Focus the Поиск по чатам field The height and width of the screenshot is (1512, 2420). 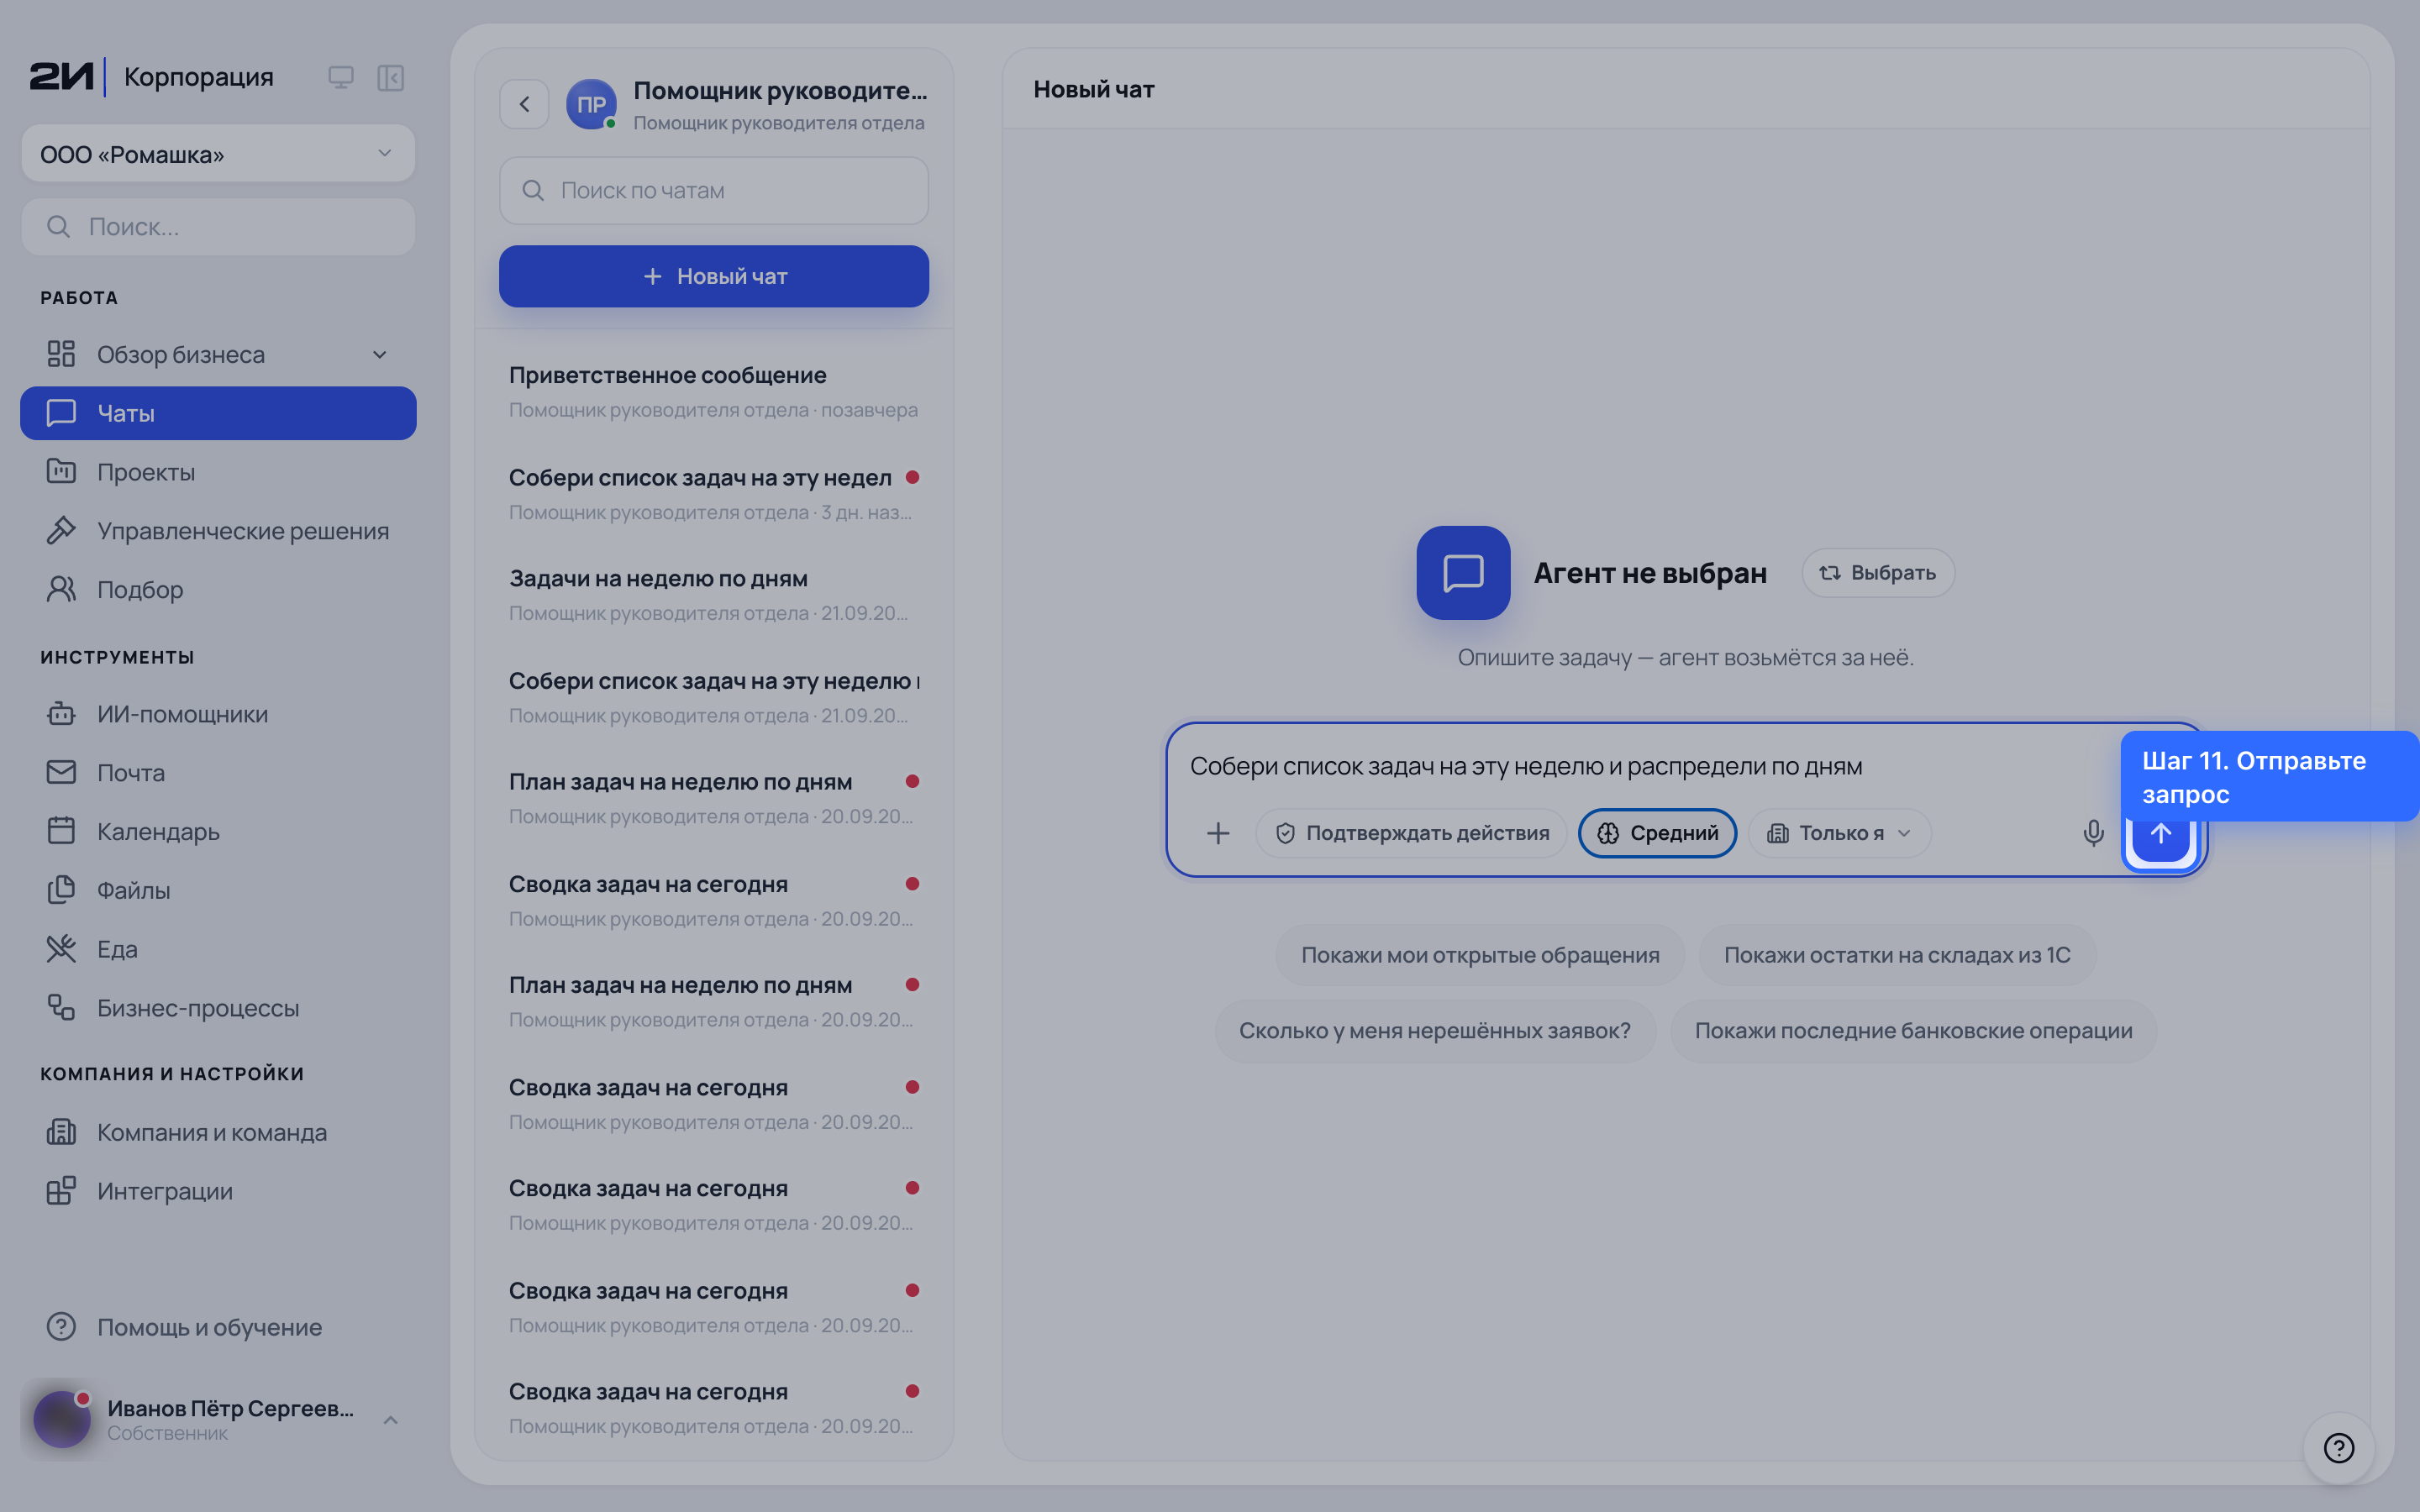coord(714,190)
